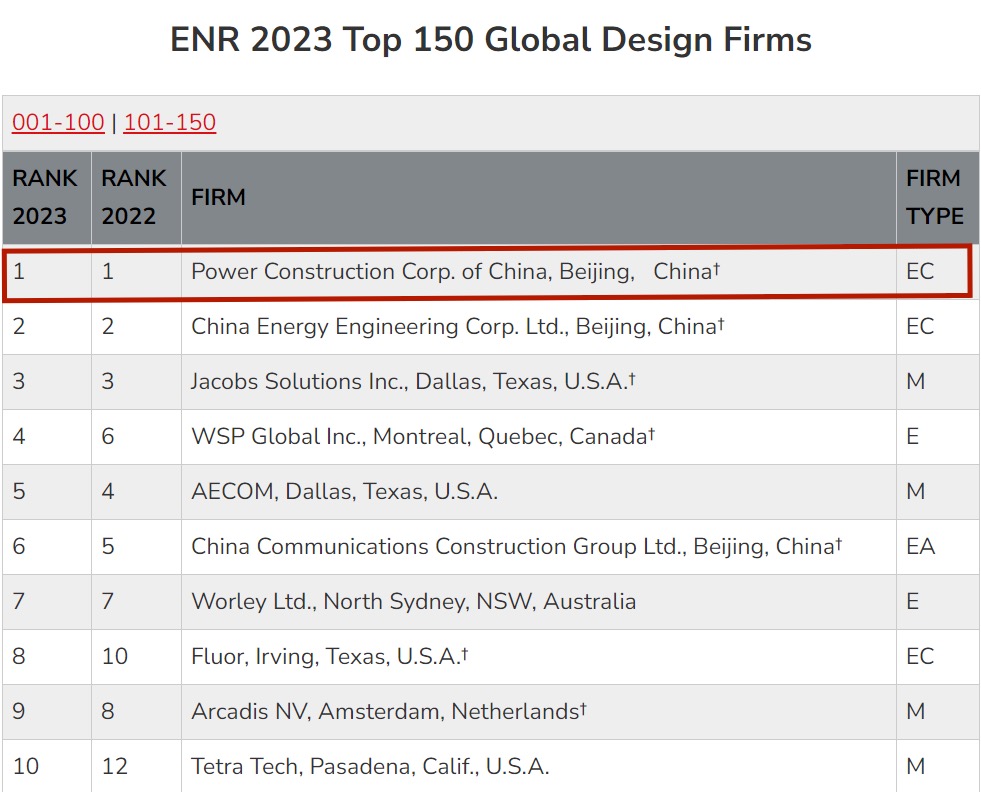
Task: Click 2022 rank 3 in Jacobs Solutions row
Action: [x=108, y=381]
